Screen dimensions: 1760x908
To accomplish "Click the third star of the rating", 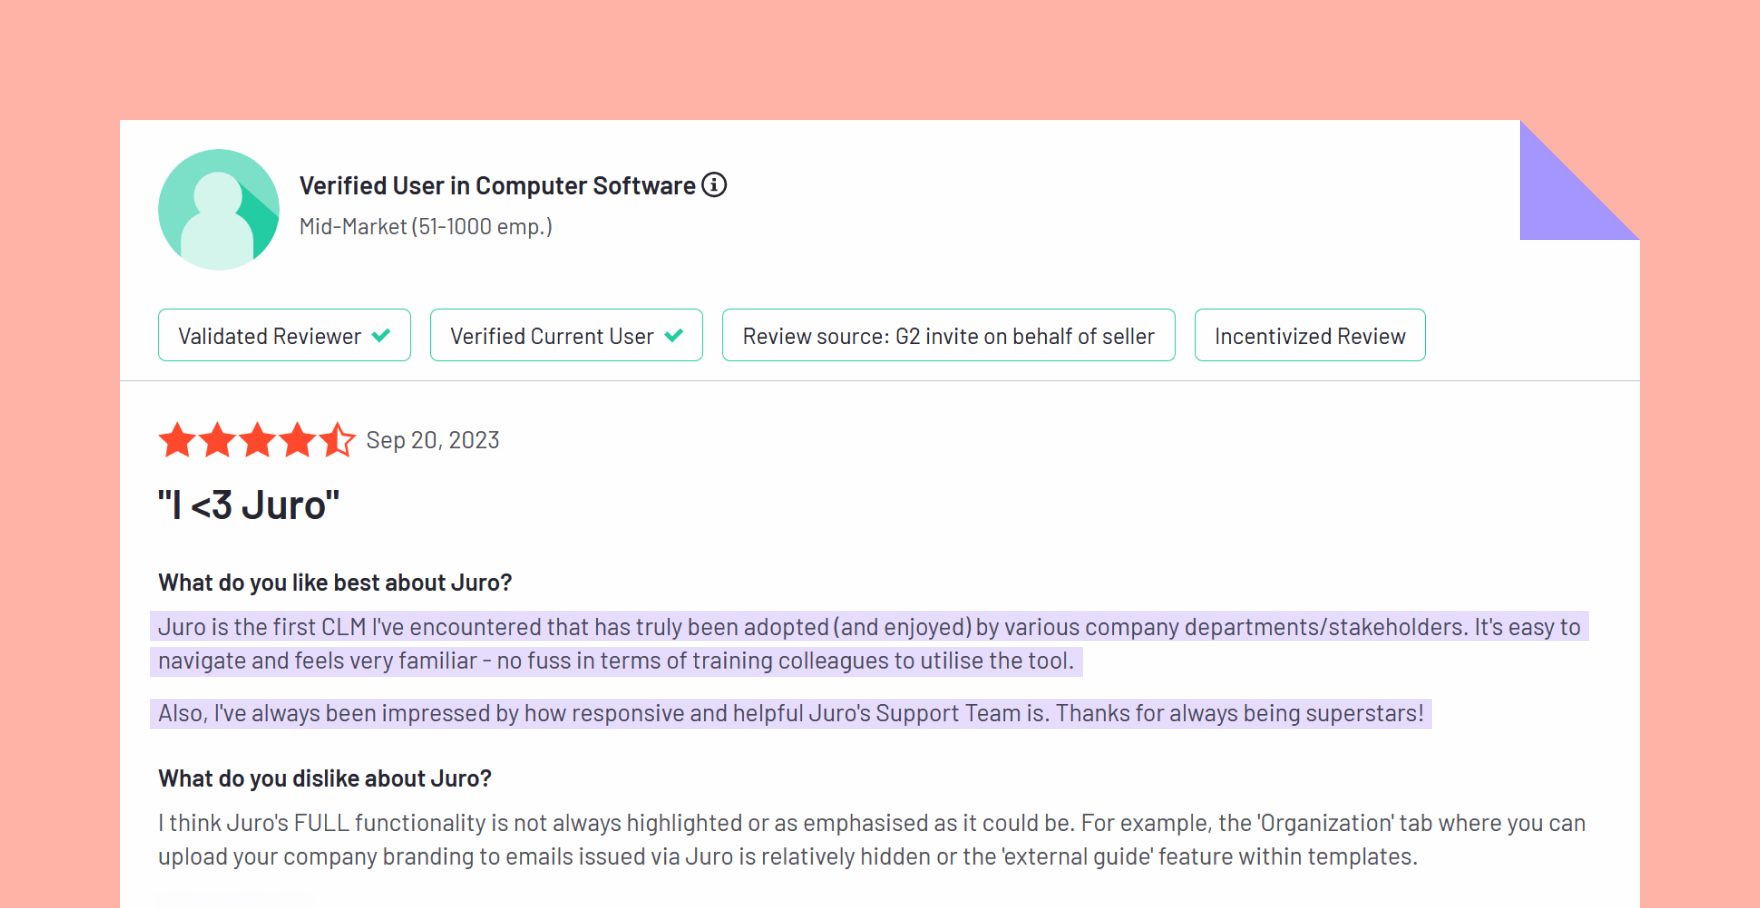I will pyautogui.click(x=258, y=439).
